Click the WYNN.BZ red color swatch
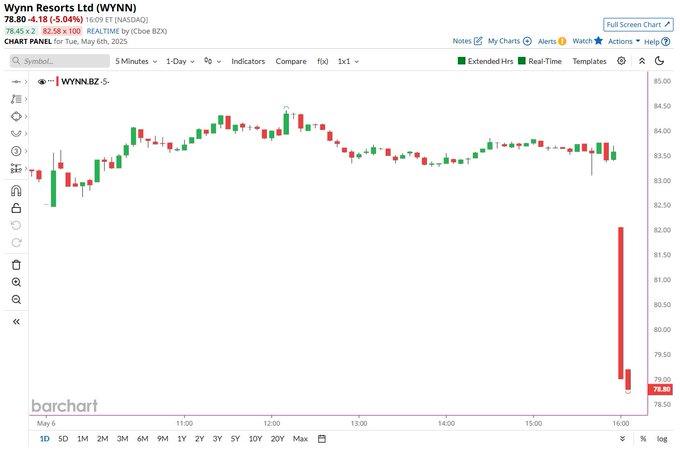 [x=57, y=82]
